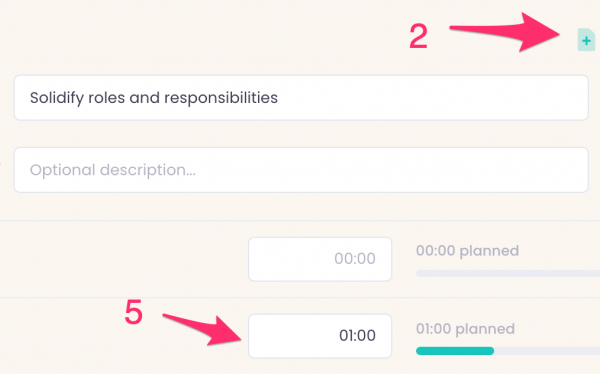
Task: Click the '01:00 planned' label
Action: point(465,329)
